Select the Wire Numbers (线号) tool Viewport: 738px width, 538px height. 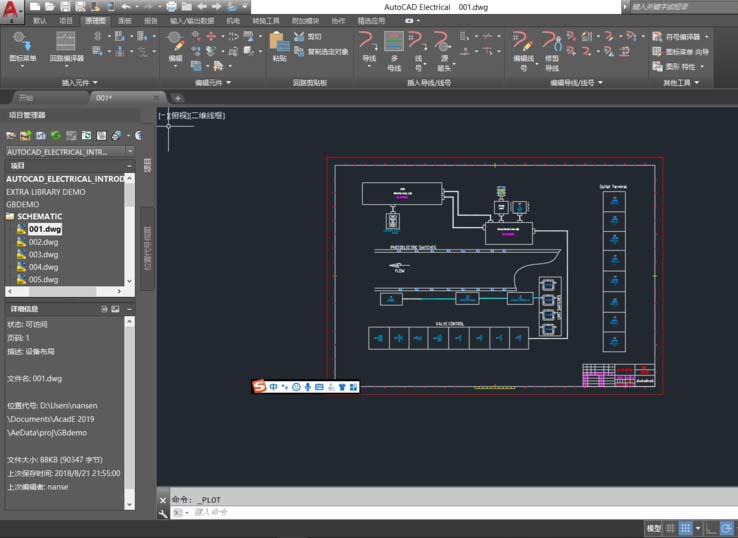click(x=417, y=51)
